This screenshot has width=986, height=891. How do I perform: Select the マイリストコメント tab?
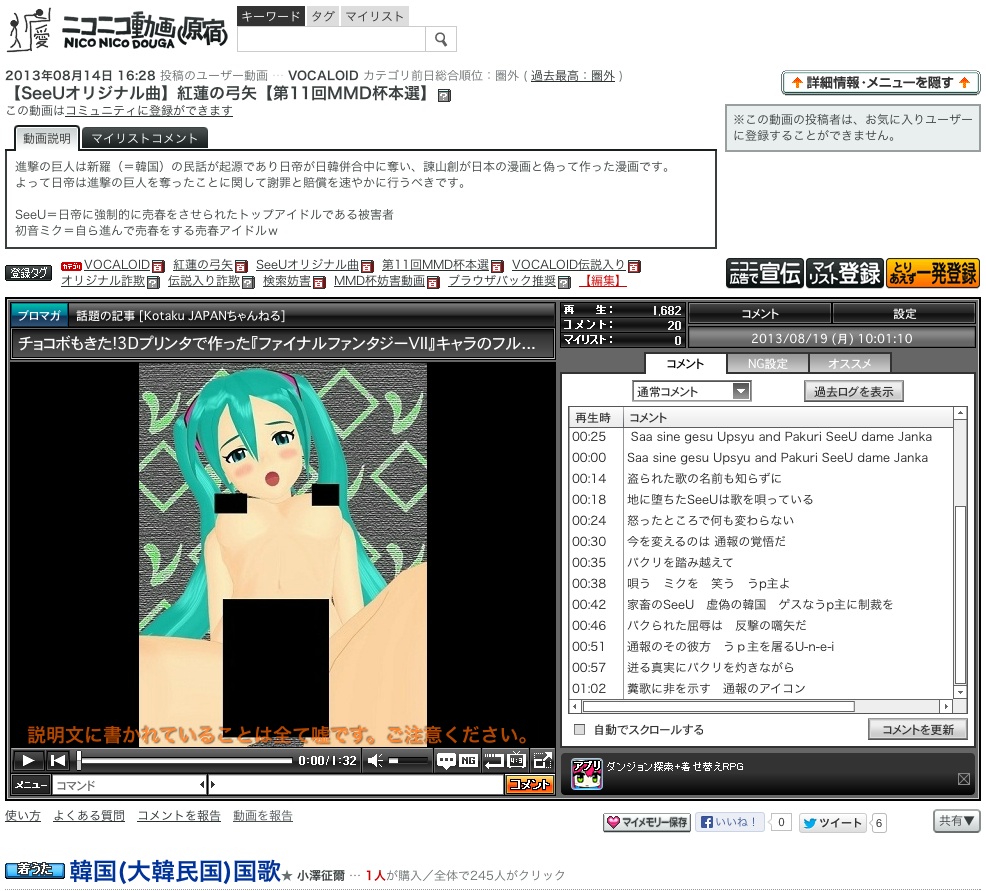click(145, 138)
